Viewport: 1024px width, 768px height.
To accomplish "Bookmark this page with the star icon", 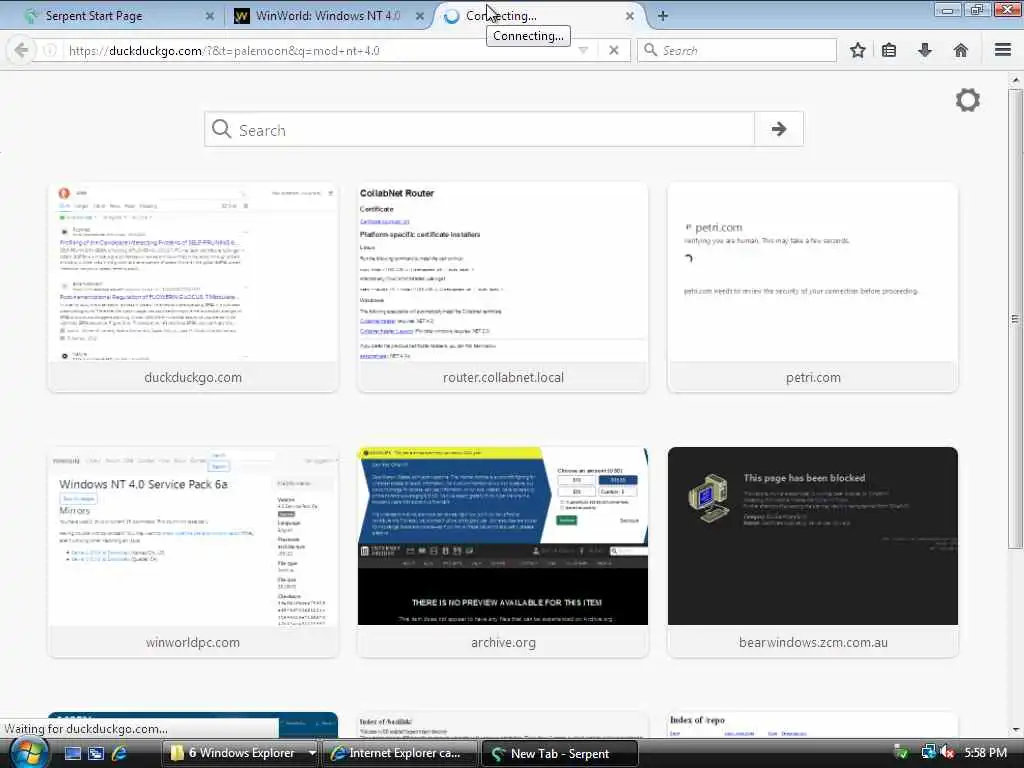I will pyautogui.click(x=857, y=50).
